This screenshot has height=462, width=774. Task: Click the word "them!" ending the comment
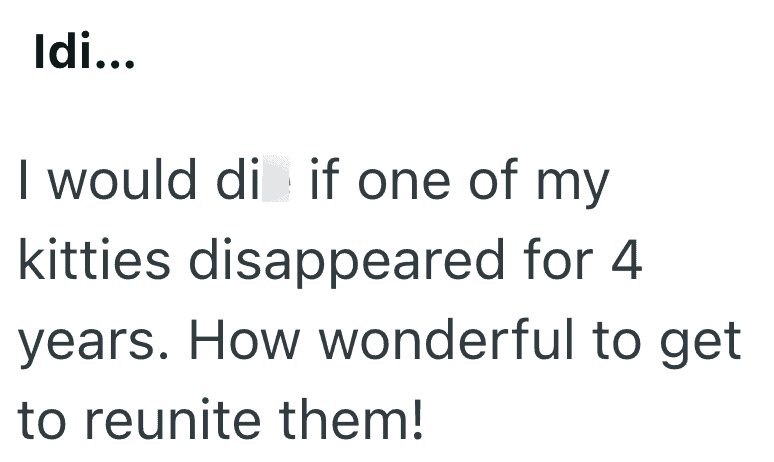click(x=358, y=421)
